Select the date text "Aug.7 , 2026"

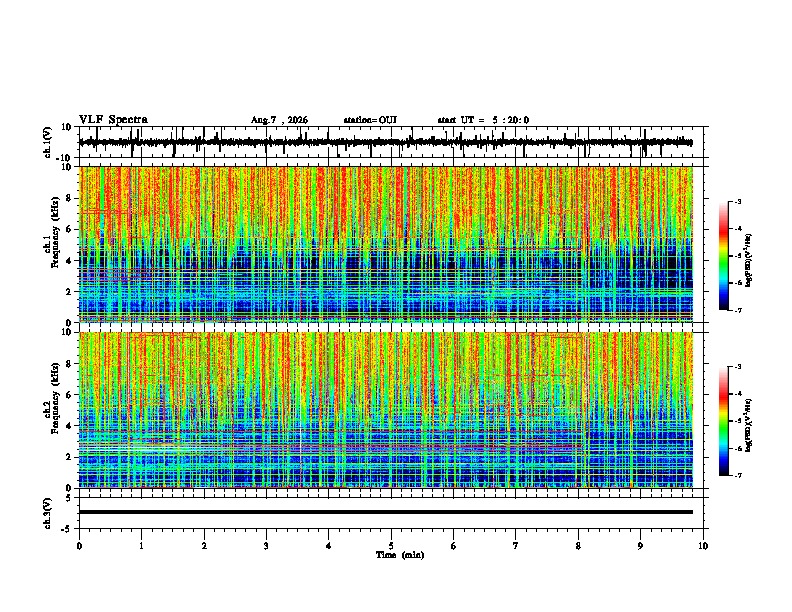click(279, 120)
